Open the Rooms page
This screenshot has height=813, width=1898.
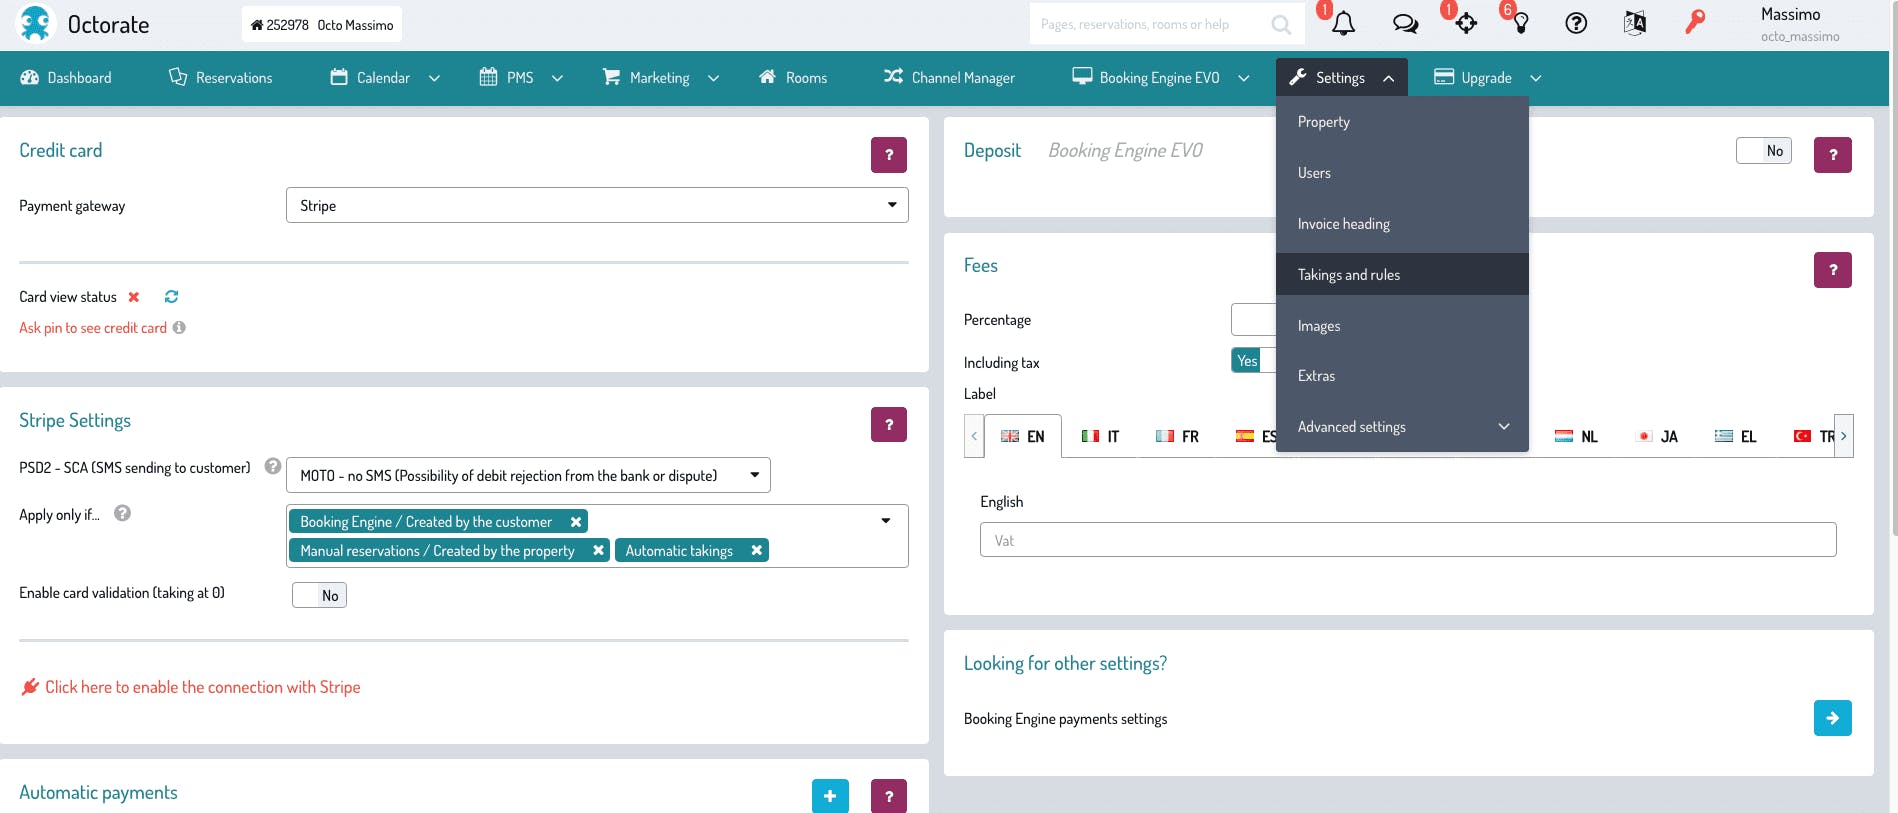click(792, 78)
